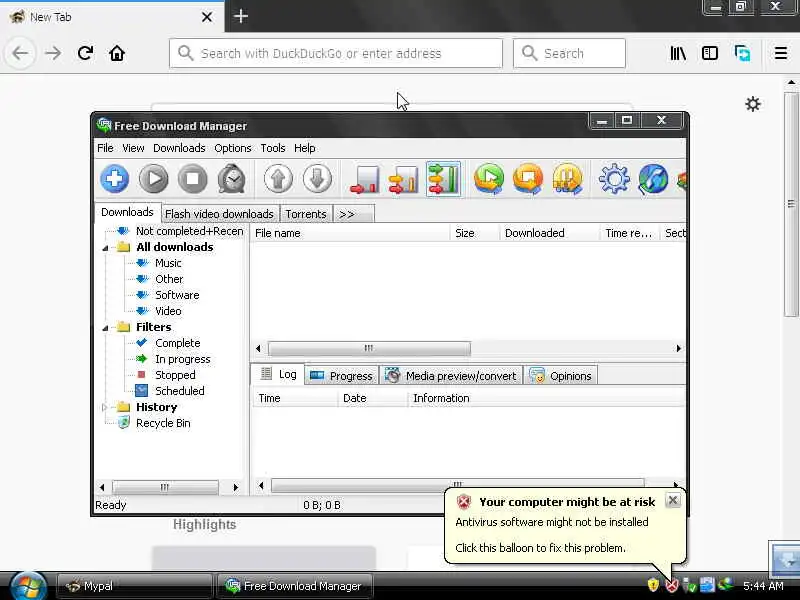Select the Complete filter
This screenshot has width=800, height=600.
(178, 343)
